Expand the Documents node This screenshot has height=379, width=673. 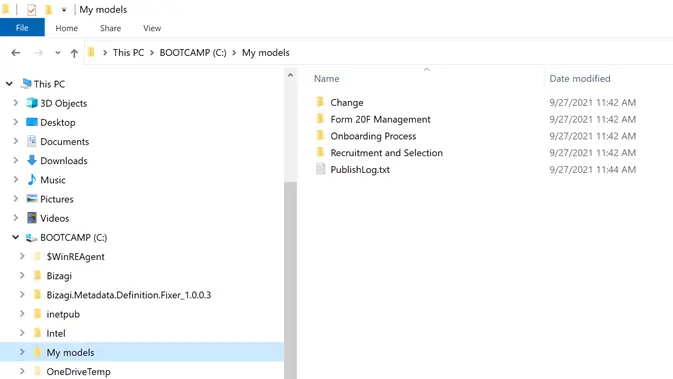point(16,141)
